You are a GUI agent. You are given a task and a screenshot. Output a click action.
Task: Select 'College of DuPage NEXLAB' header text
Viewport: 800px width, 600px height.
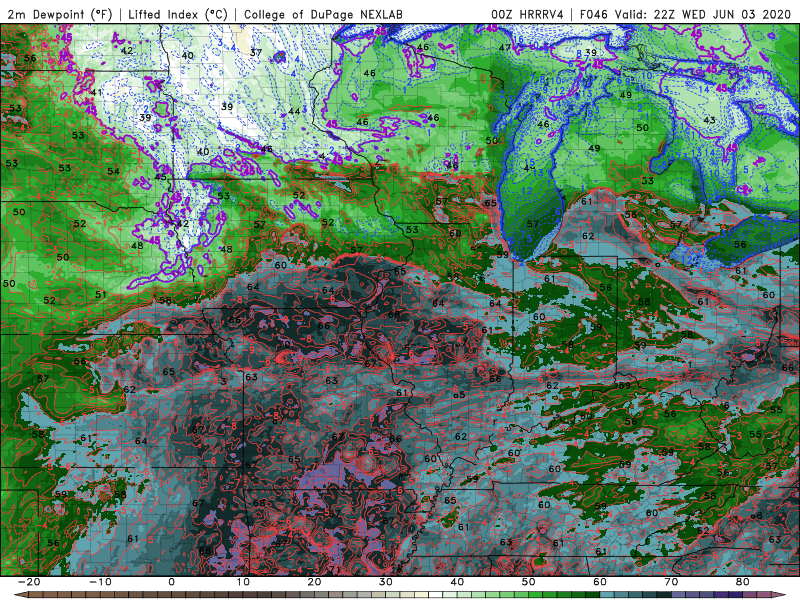(323, 14)
